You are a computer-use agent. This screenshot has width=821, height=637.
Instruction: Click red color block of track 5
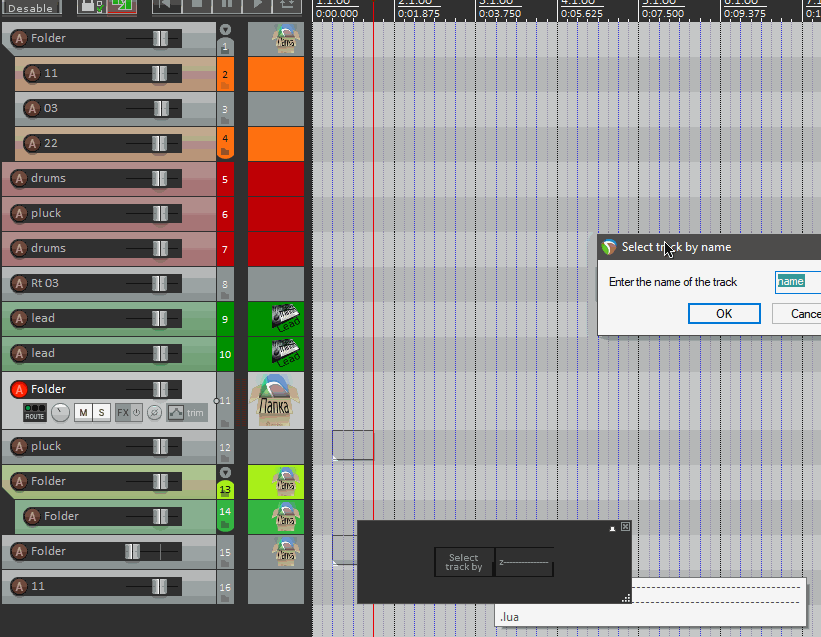276,179
